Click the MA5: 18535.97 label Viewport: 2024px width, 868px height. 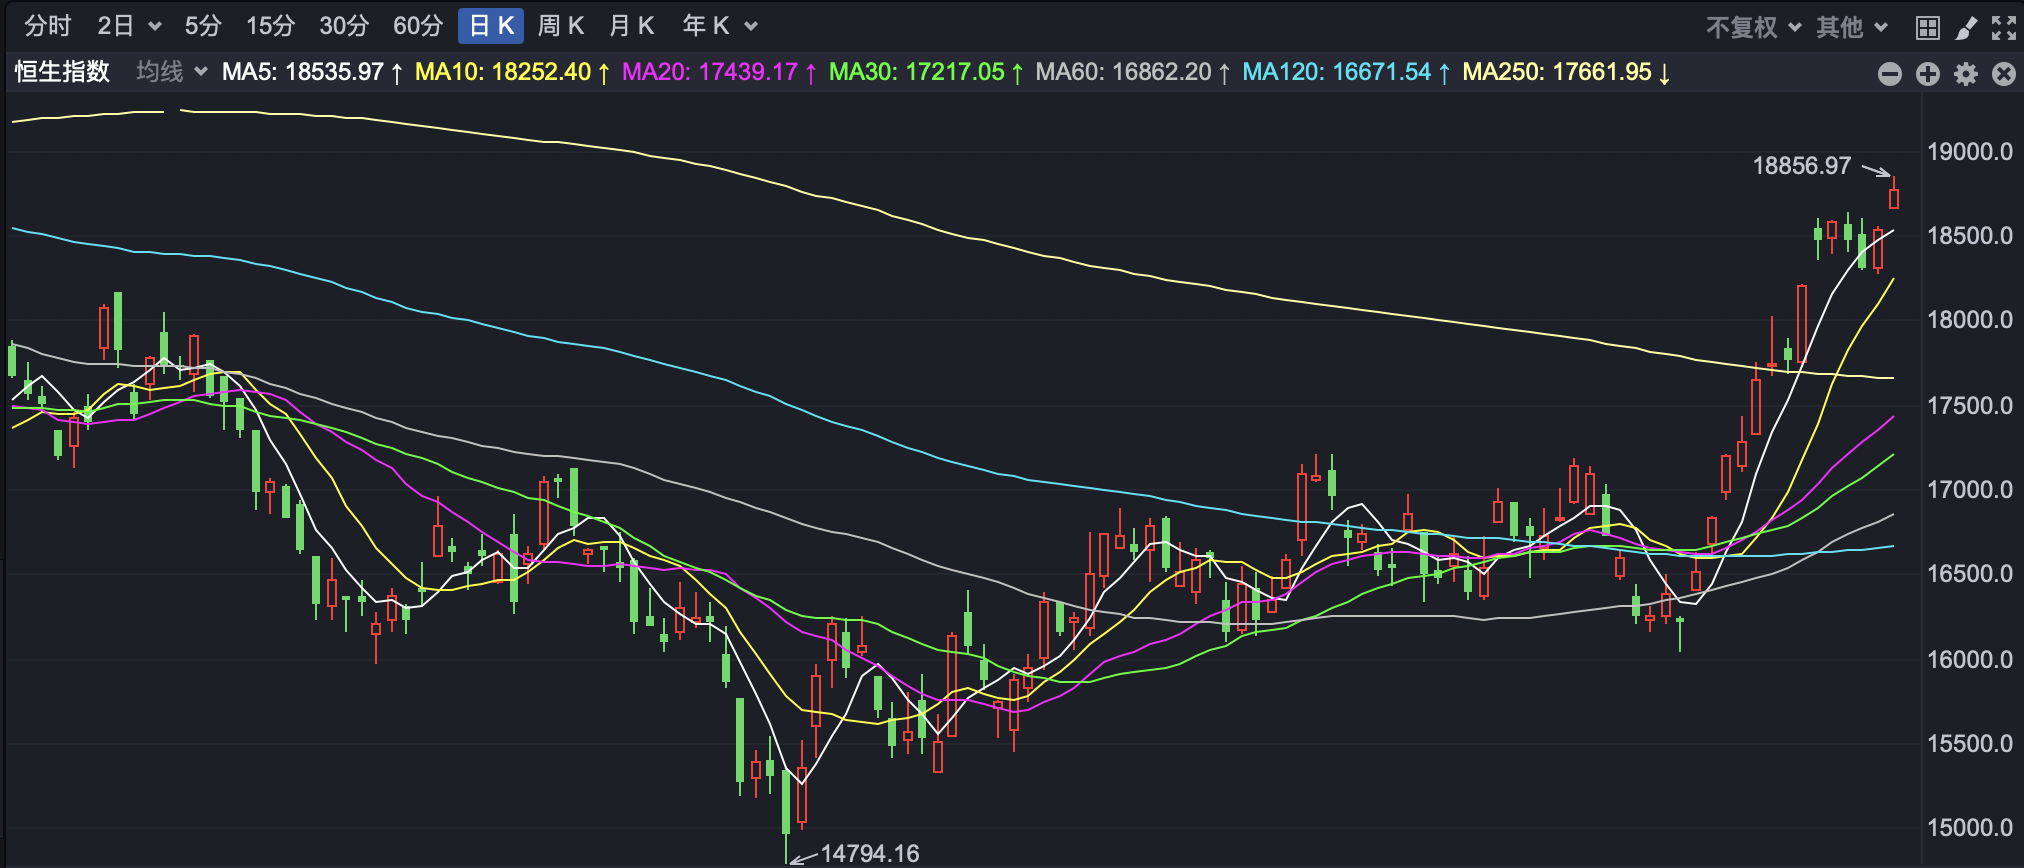click(312, 72)
